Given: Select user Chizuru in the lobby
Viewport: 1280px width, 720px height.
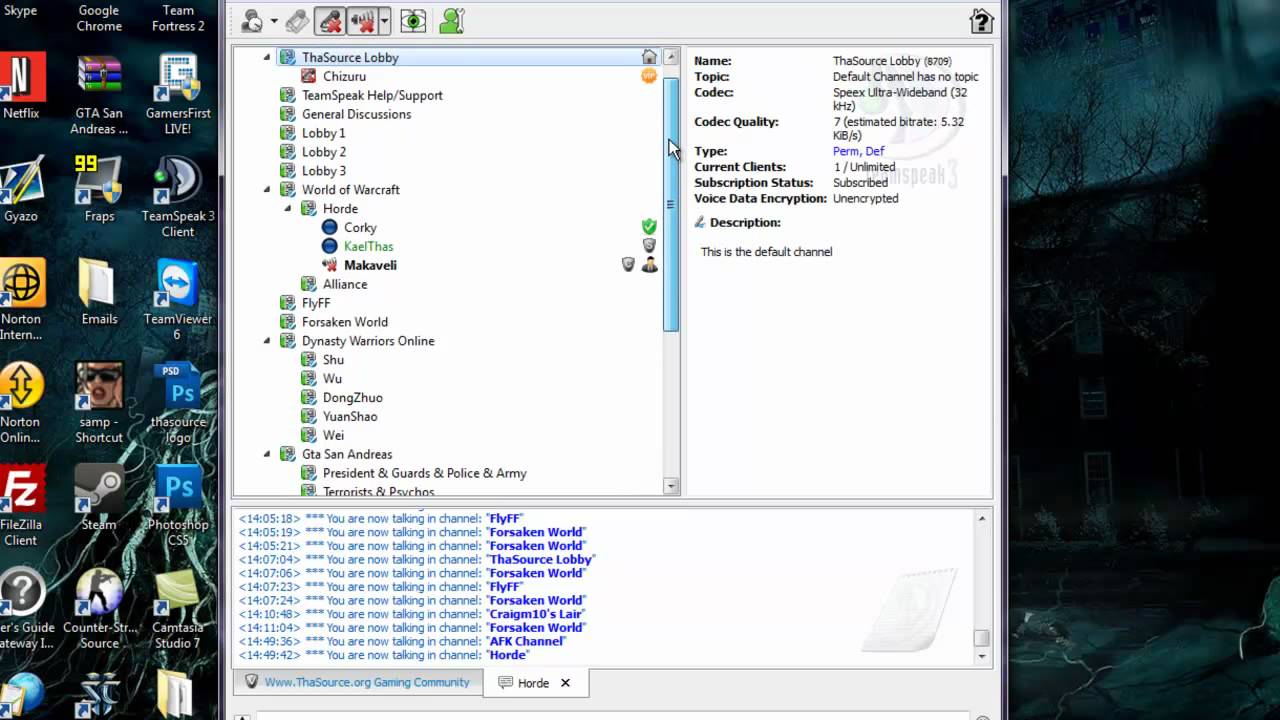Looking at the screenshot, I should 344,76.
